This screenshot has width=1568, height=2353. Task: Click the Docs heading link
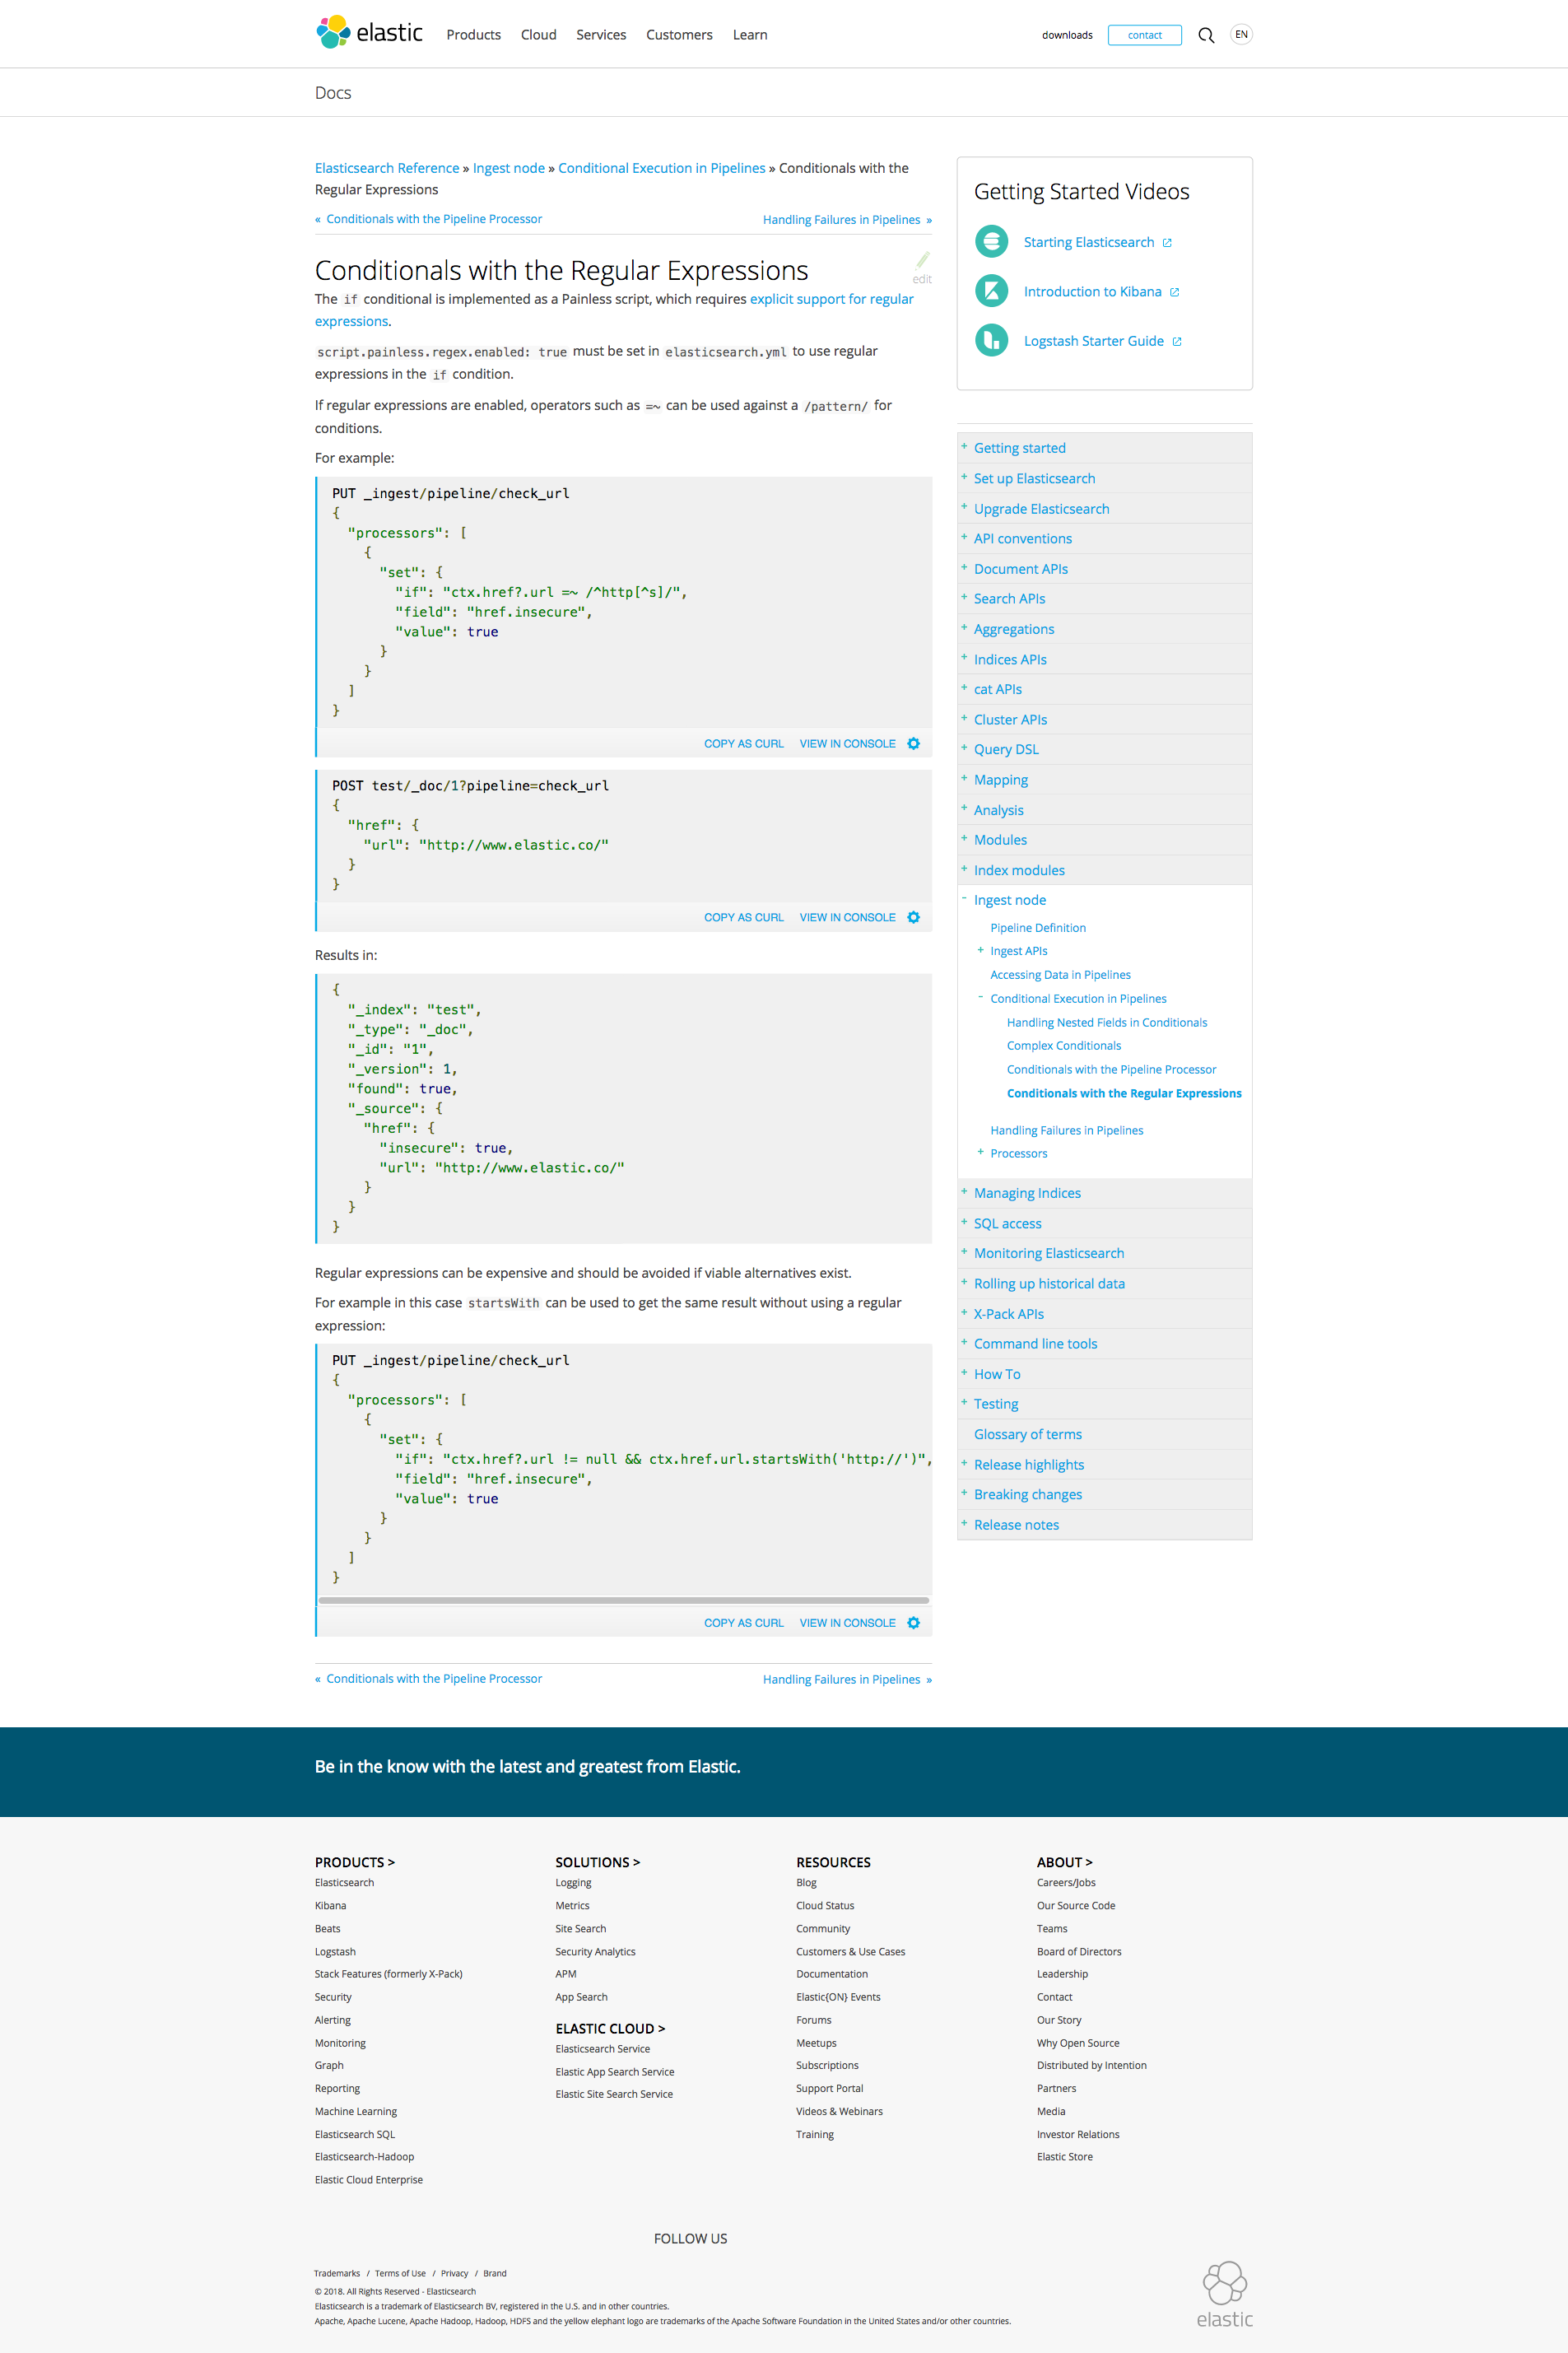(333, 93)
